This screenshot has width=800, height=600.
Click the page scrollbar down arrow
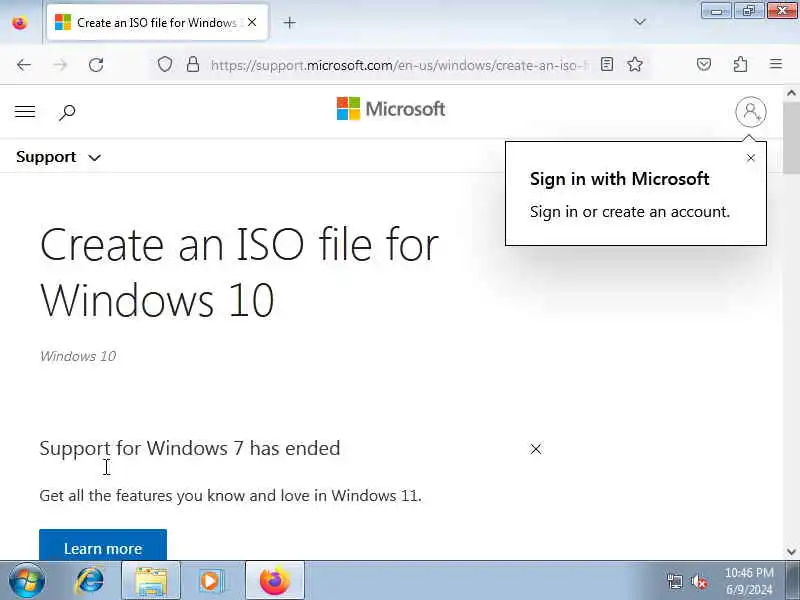click(x=791, y=552)
